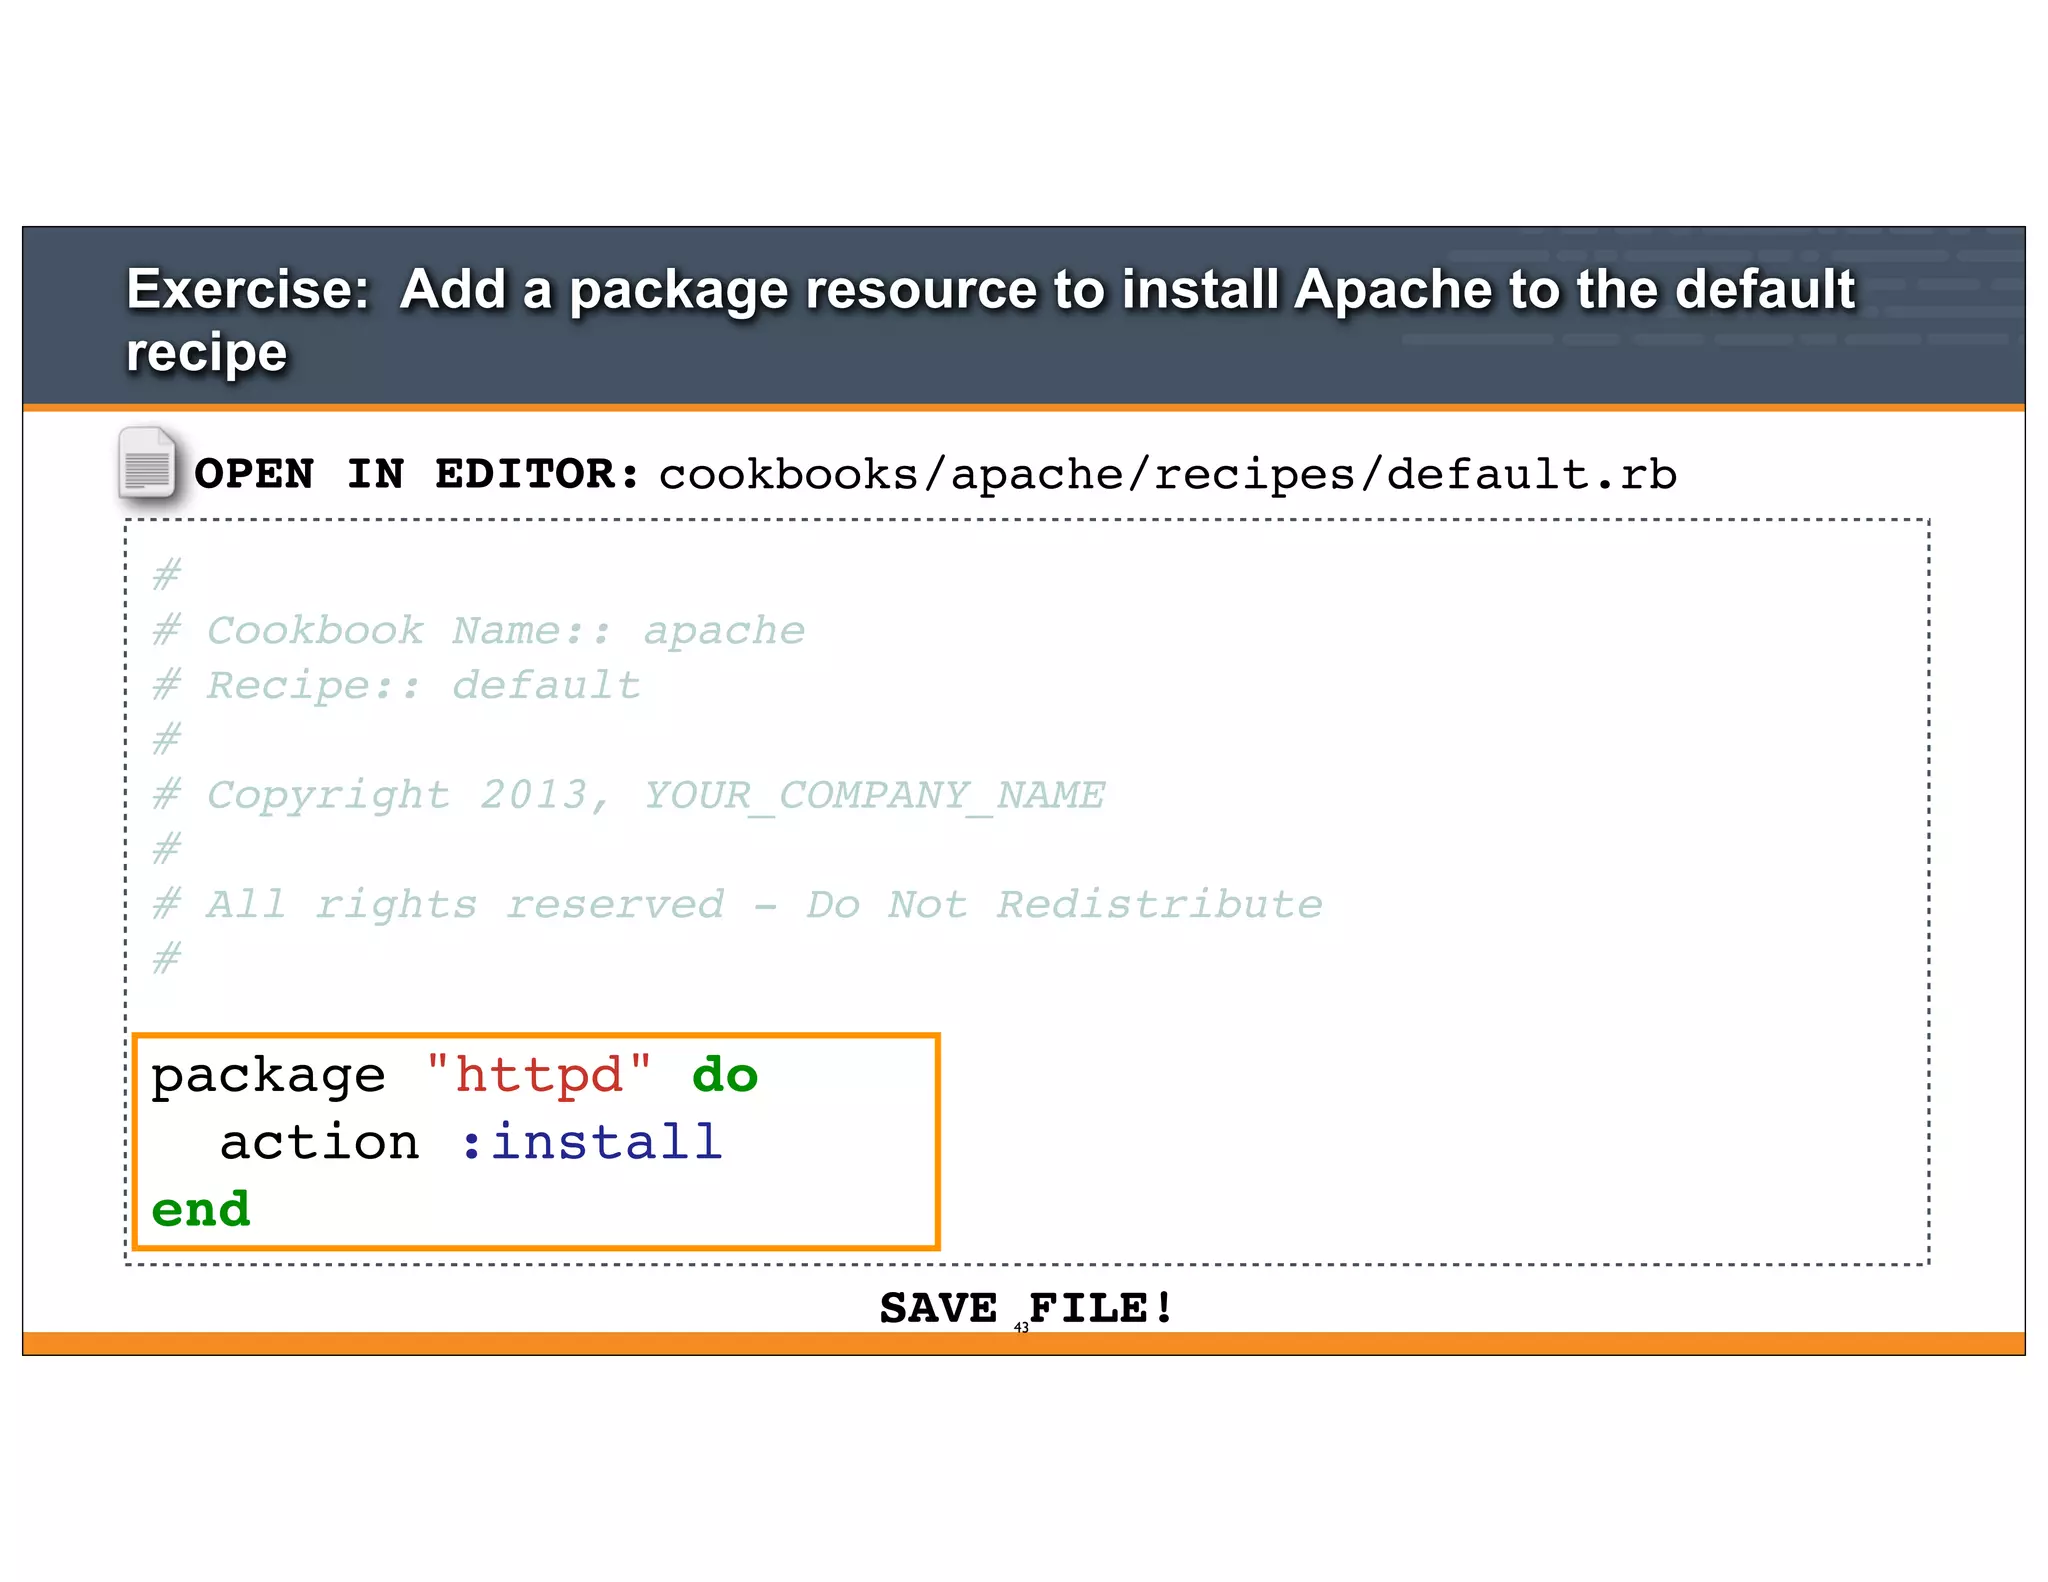Select the path cookbooks/apache/recipes/default.rb

click(1167, 475)
